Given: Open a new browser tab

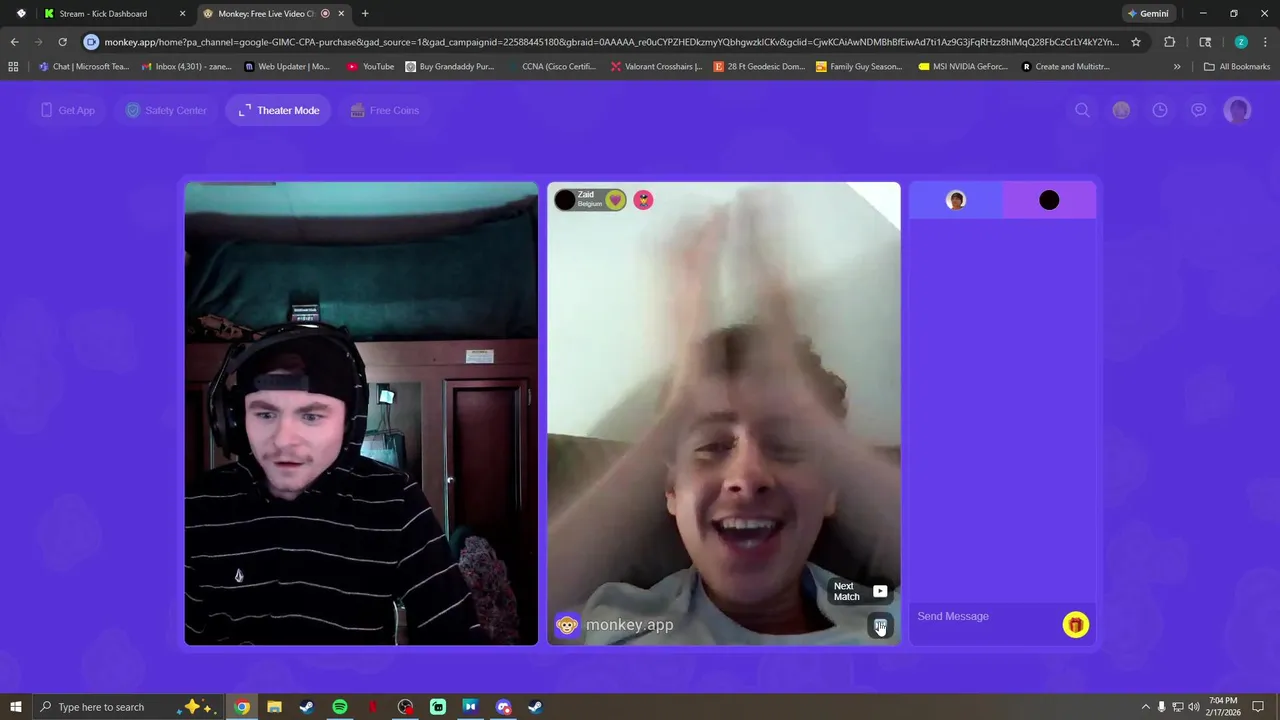Looking at the screenshot, I should pyautogui.click(x=365, y=14).
